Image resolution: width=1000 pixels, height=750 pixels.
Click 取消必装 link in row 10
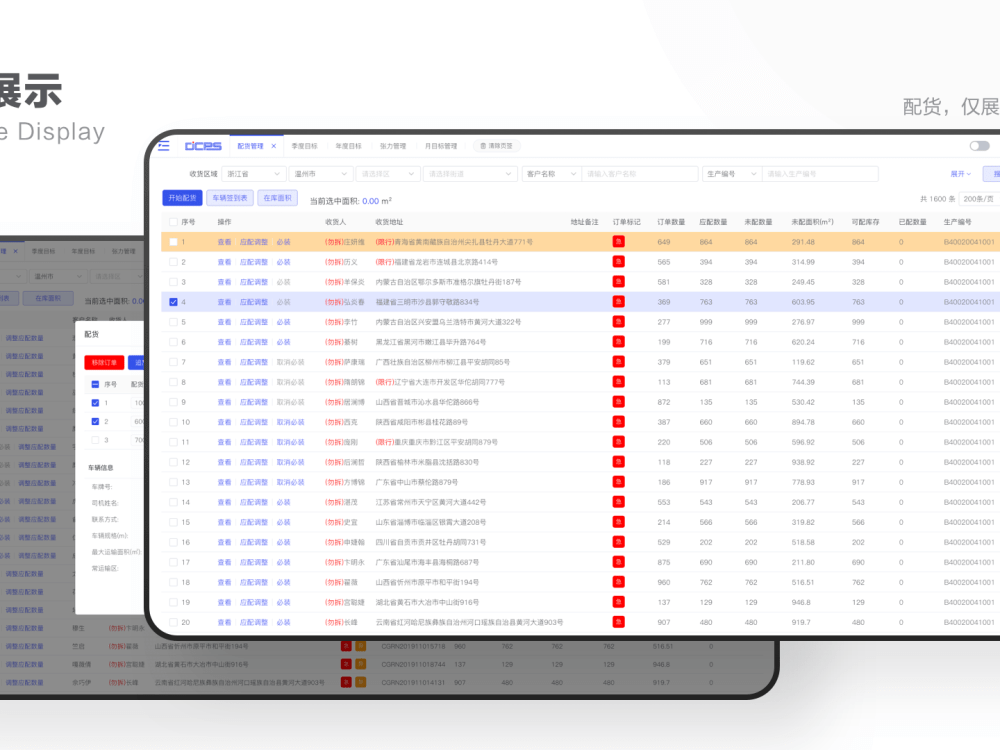(290, 422)
